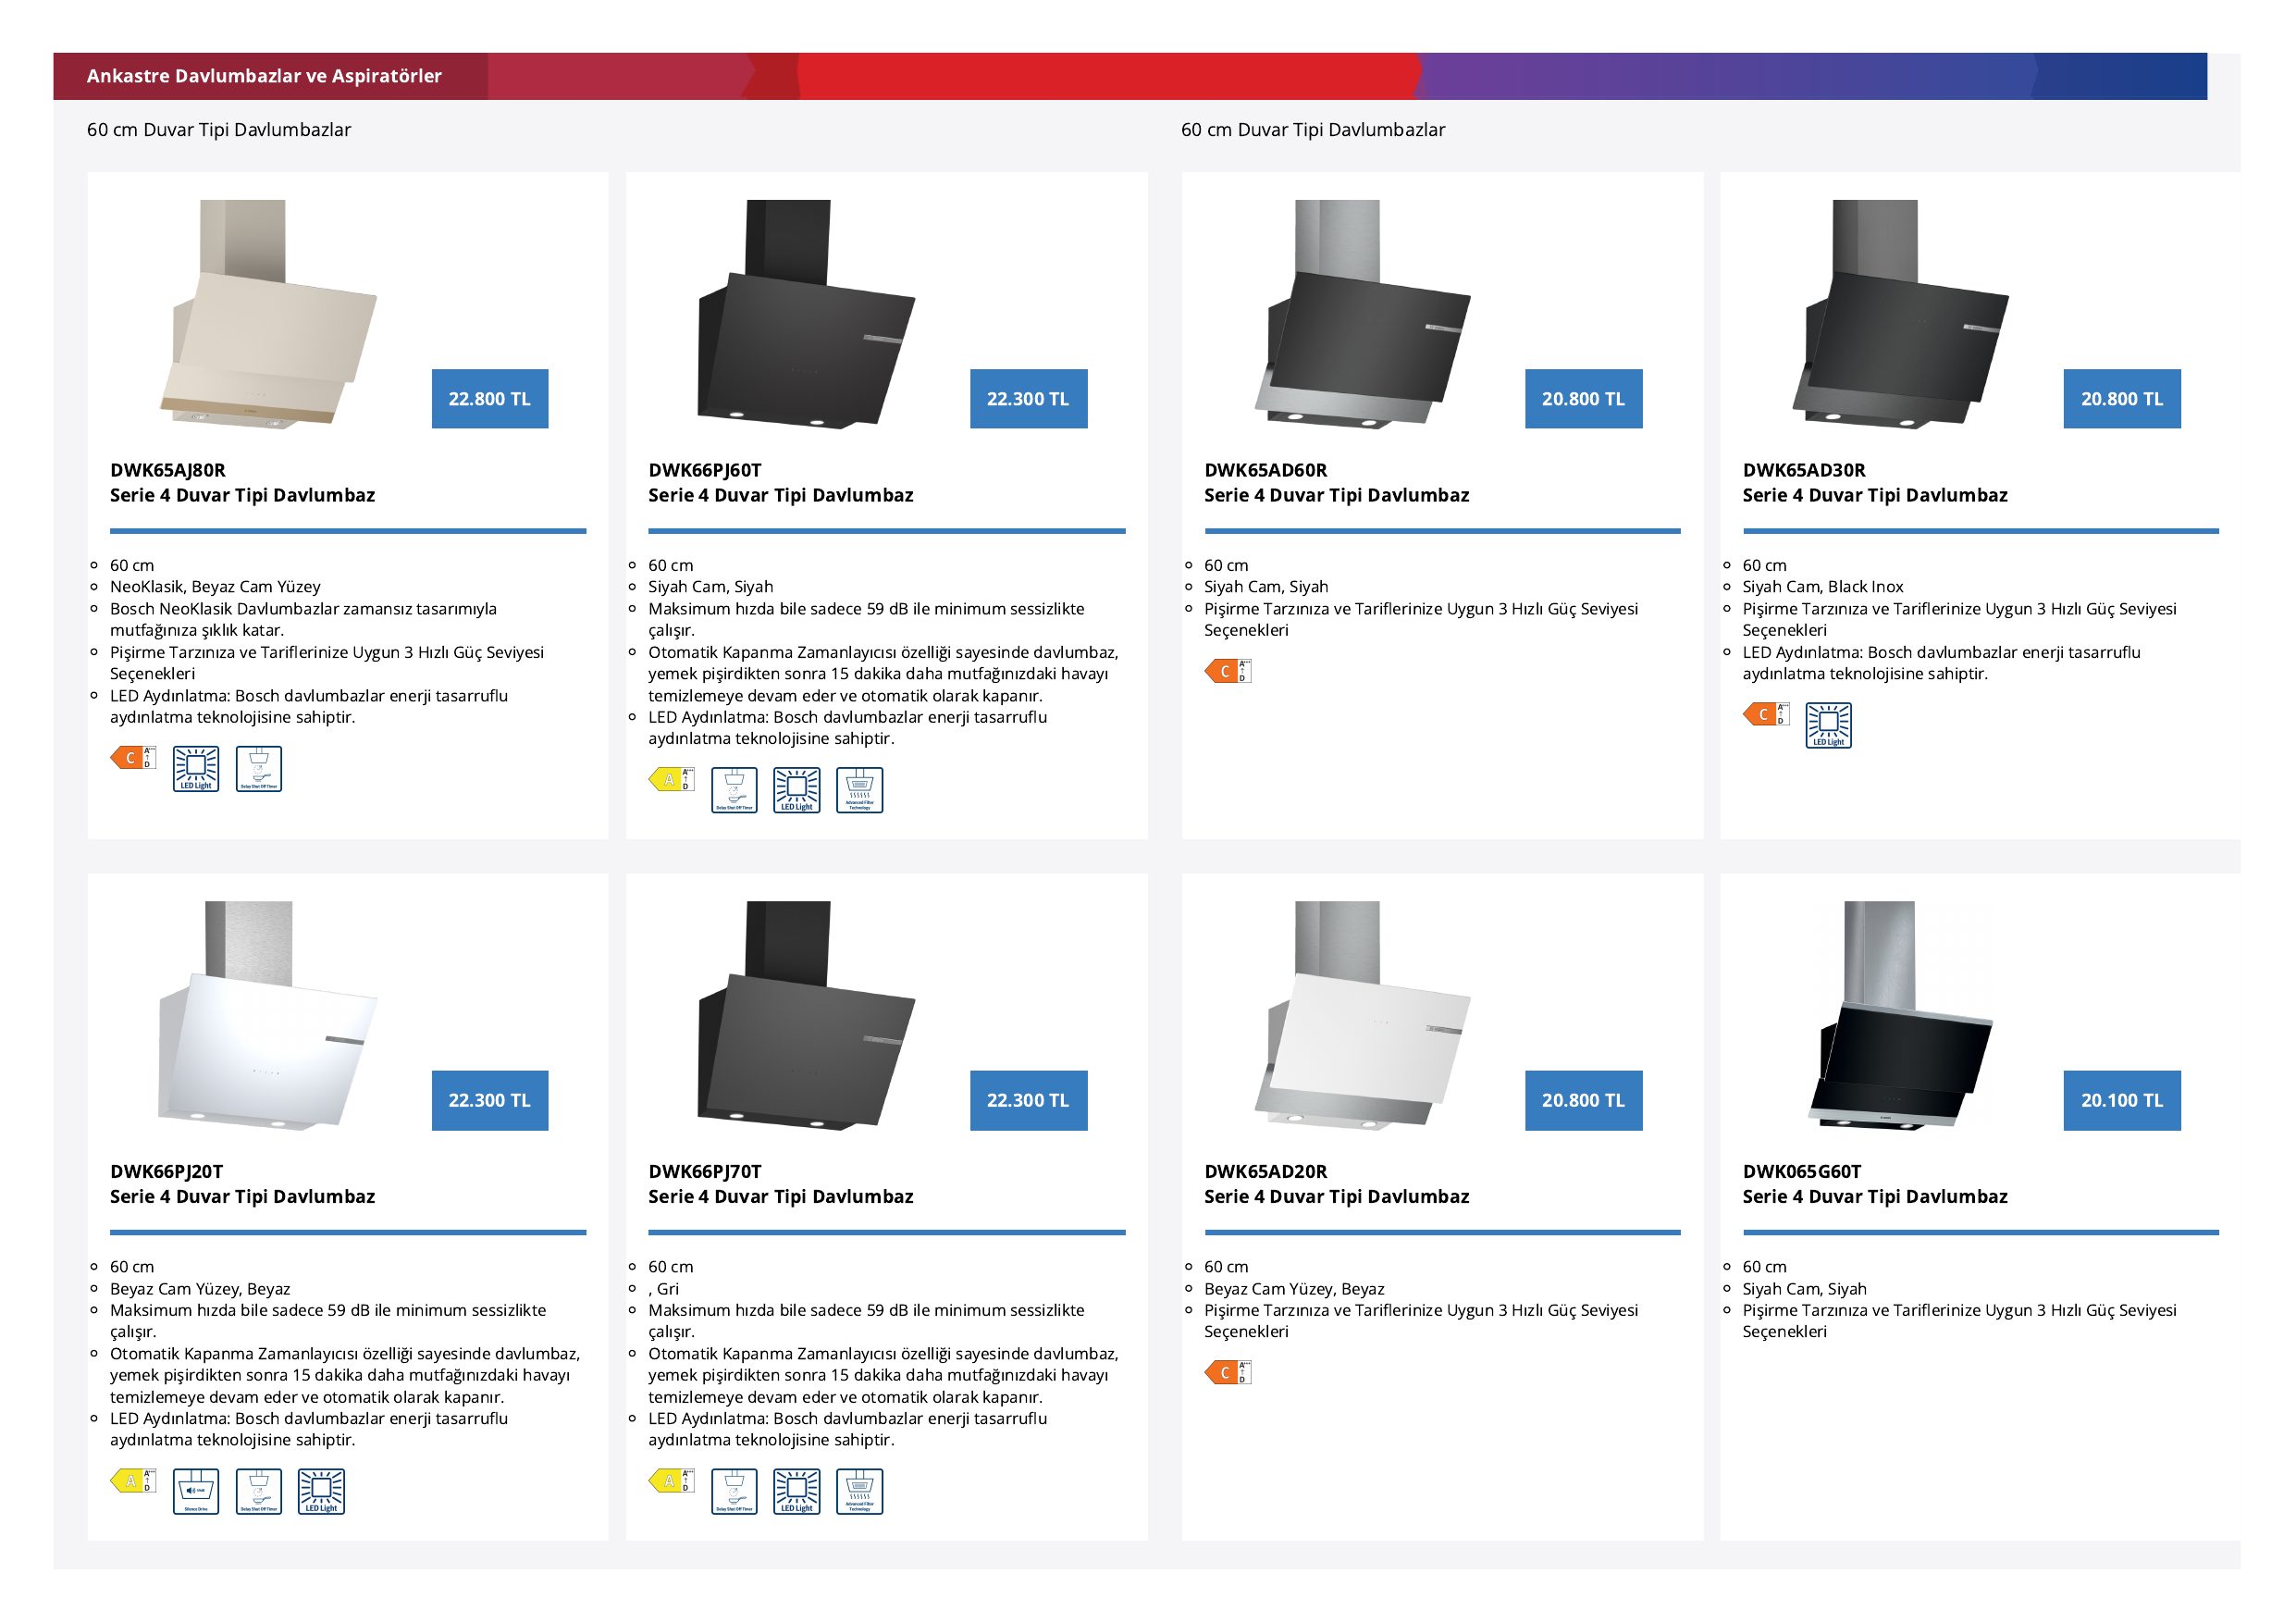2296x1623 pixels.
Task: Select the model code DWK65AD20R
Action: [x=1266, y=1172]
